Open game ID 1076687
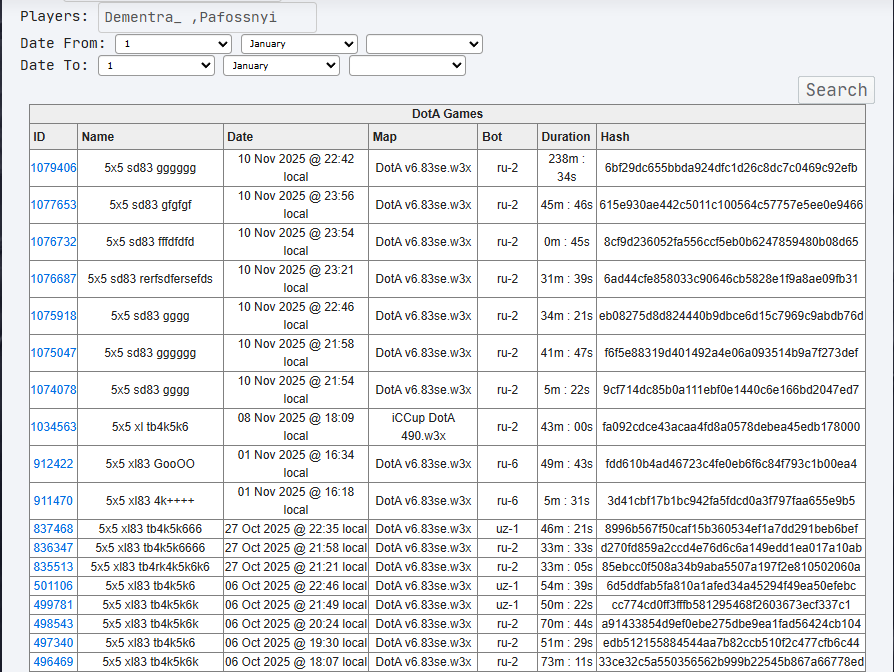The height and width of the screenshot is (672, 894). [x=54, y=279]
